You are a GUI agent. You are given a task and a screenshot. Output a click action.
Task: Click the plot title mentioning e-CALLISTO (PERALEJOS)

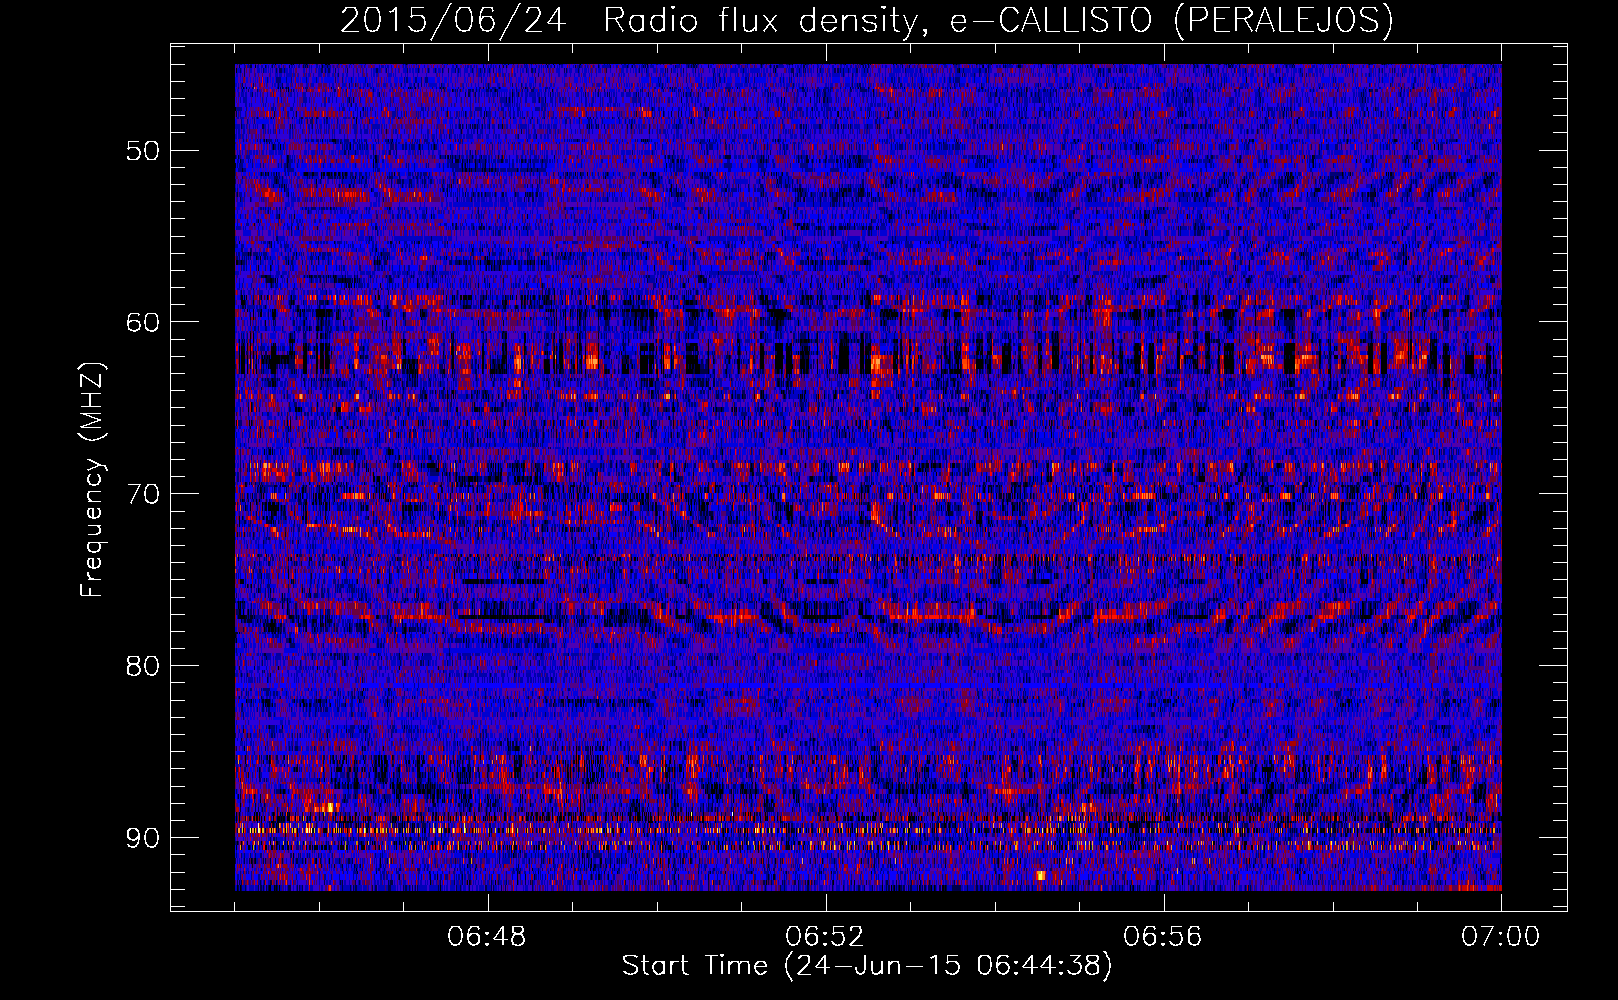tap(867, 20)
